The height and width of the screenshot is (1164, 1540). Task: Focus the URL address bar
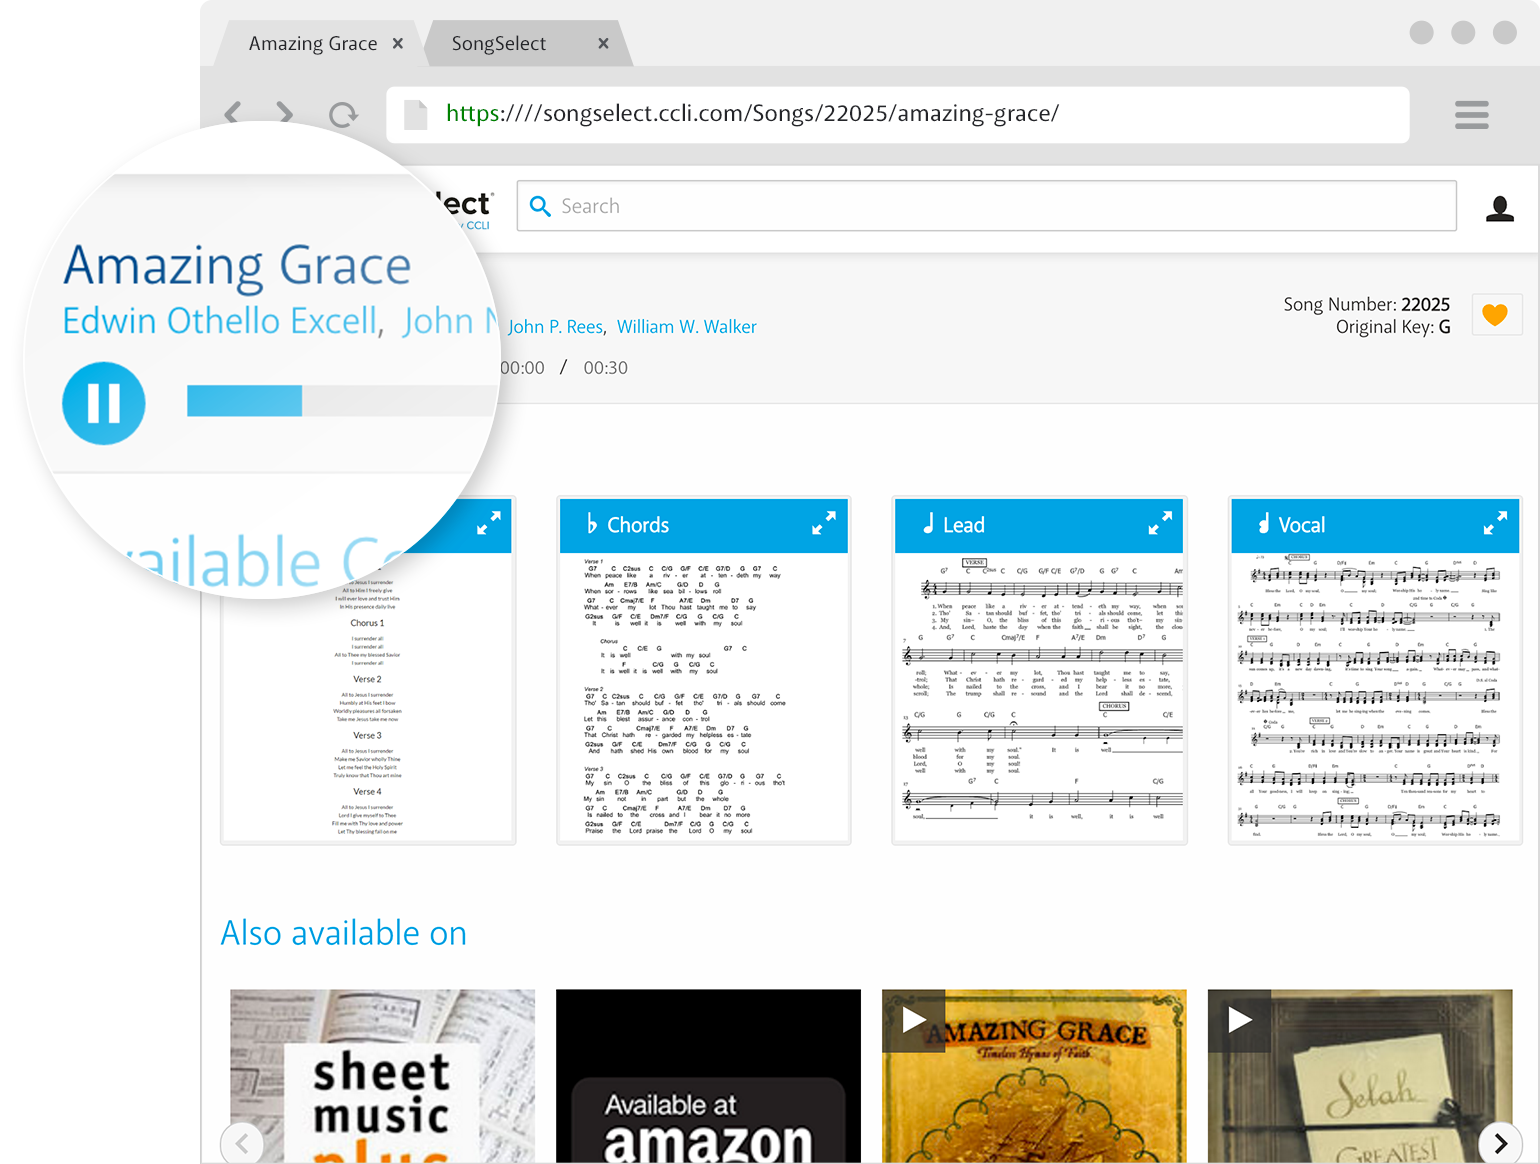pyautogui.click(x=898, y=114)
